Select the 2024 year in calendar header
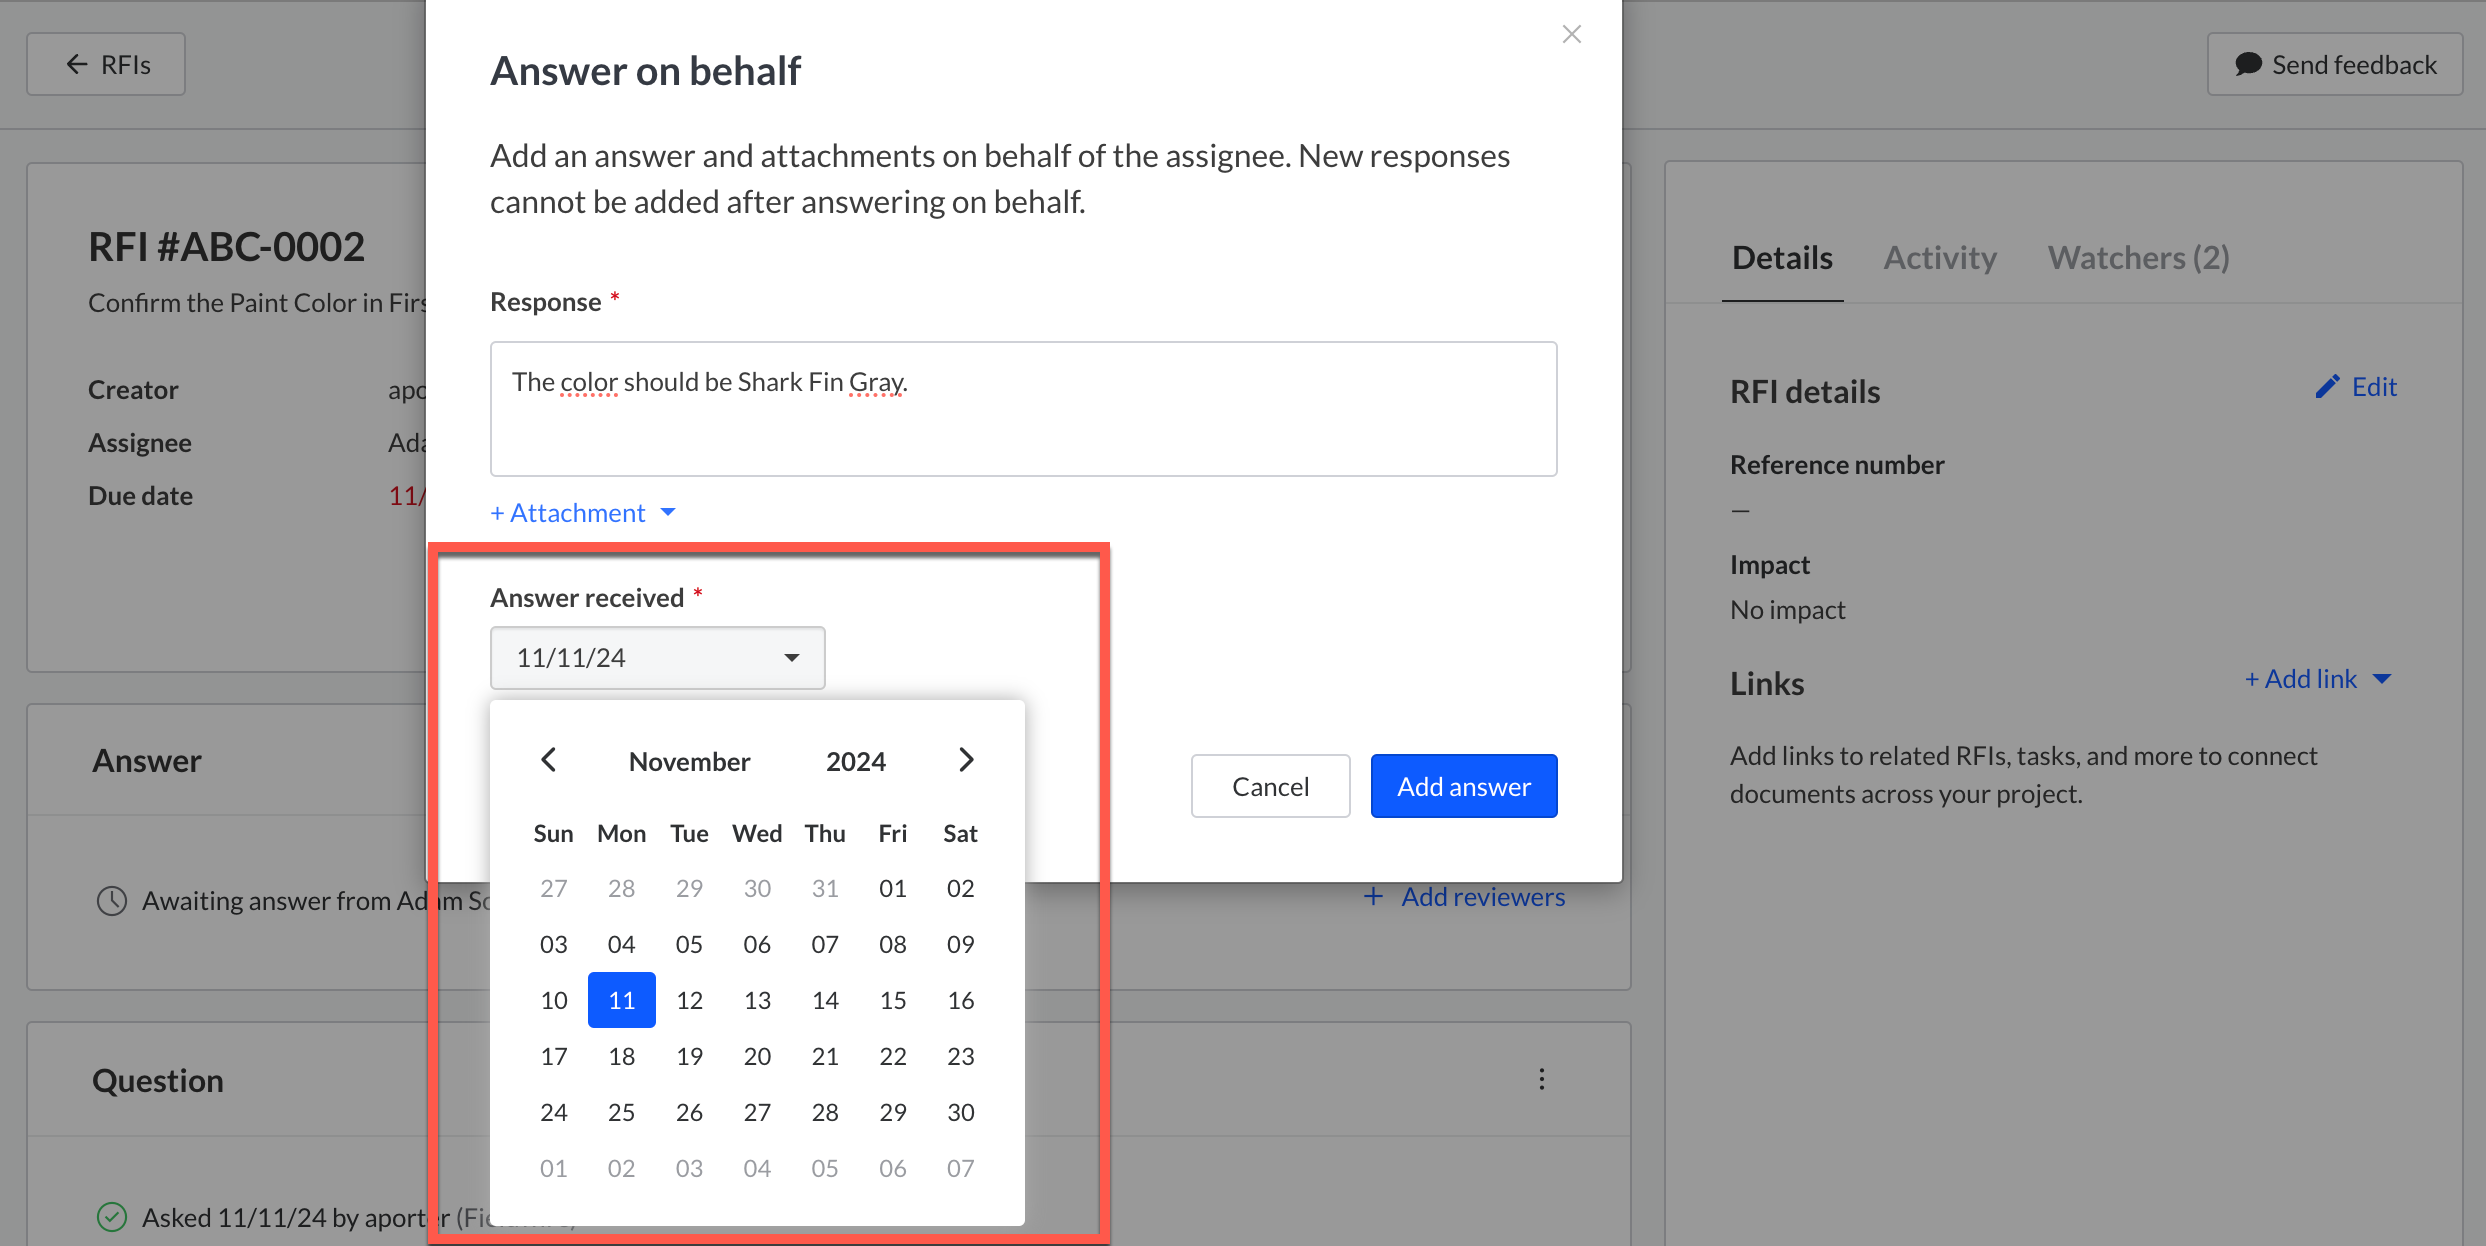Screen dimensions: 2486x1246 click(855, 762)
